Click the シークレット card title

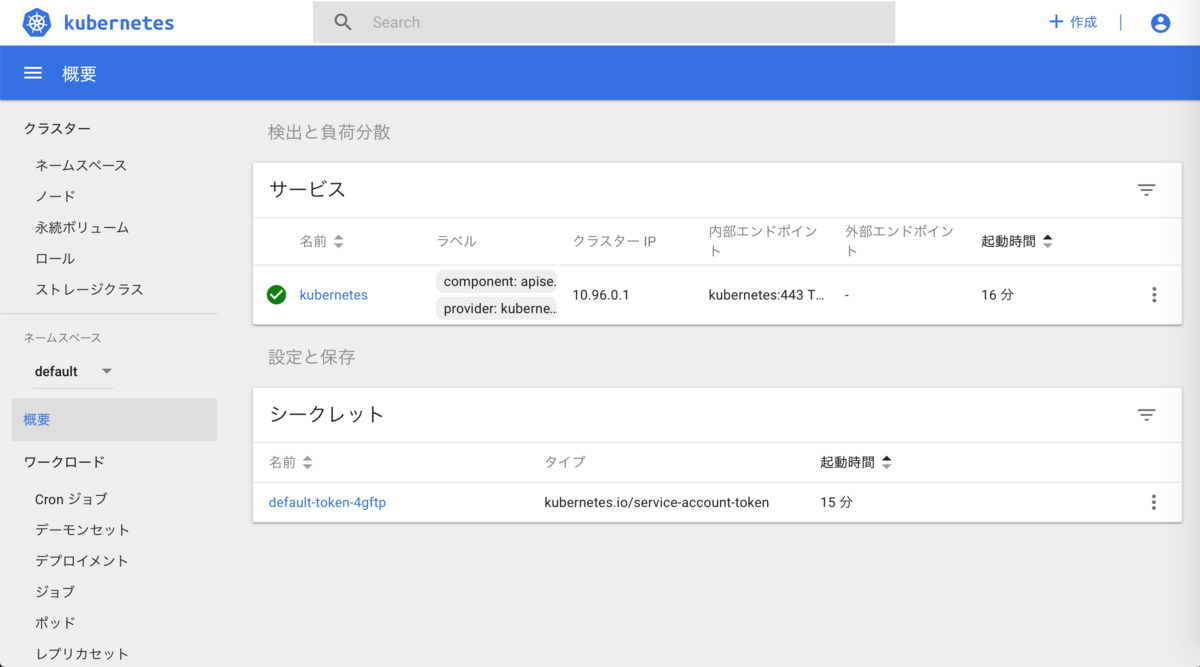click(327, 414)
